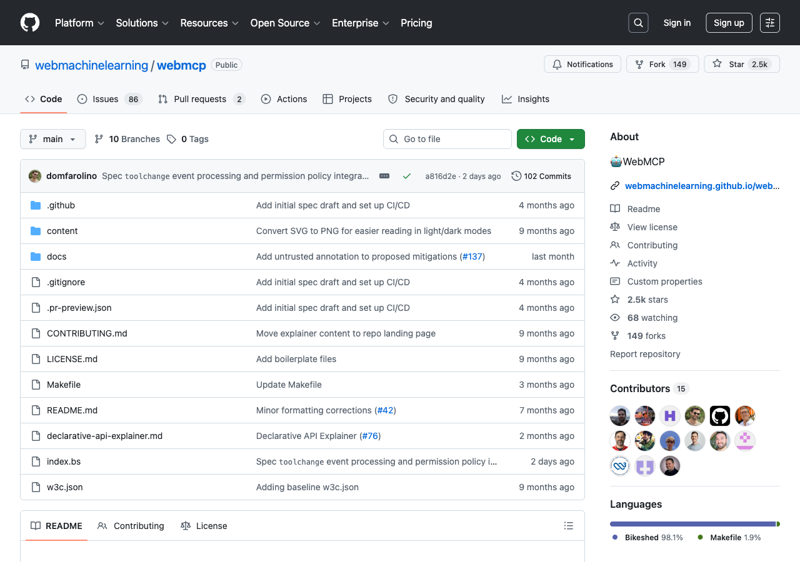Click the docs folder icon
The width and height of the screenshot is (800, 562).
pos(36,257)
